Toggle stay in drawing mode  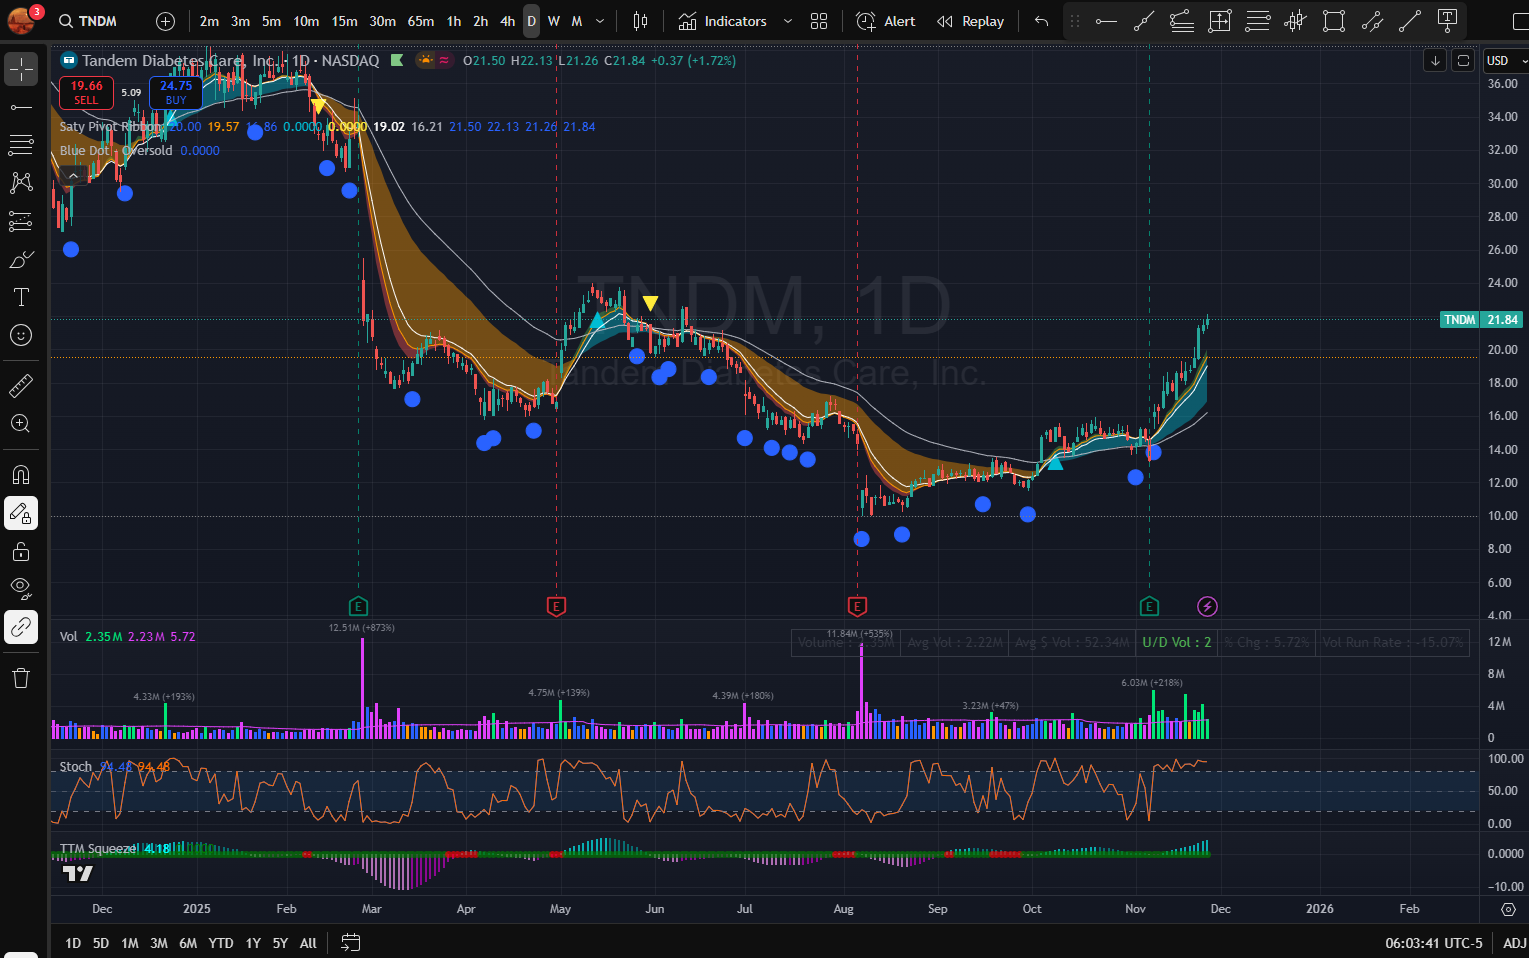pos(21,513)
